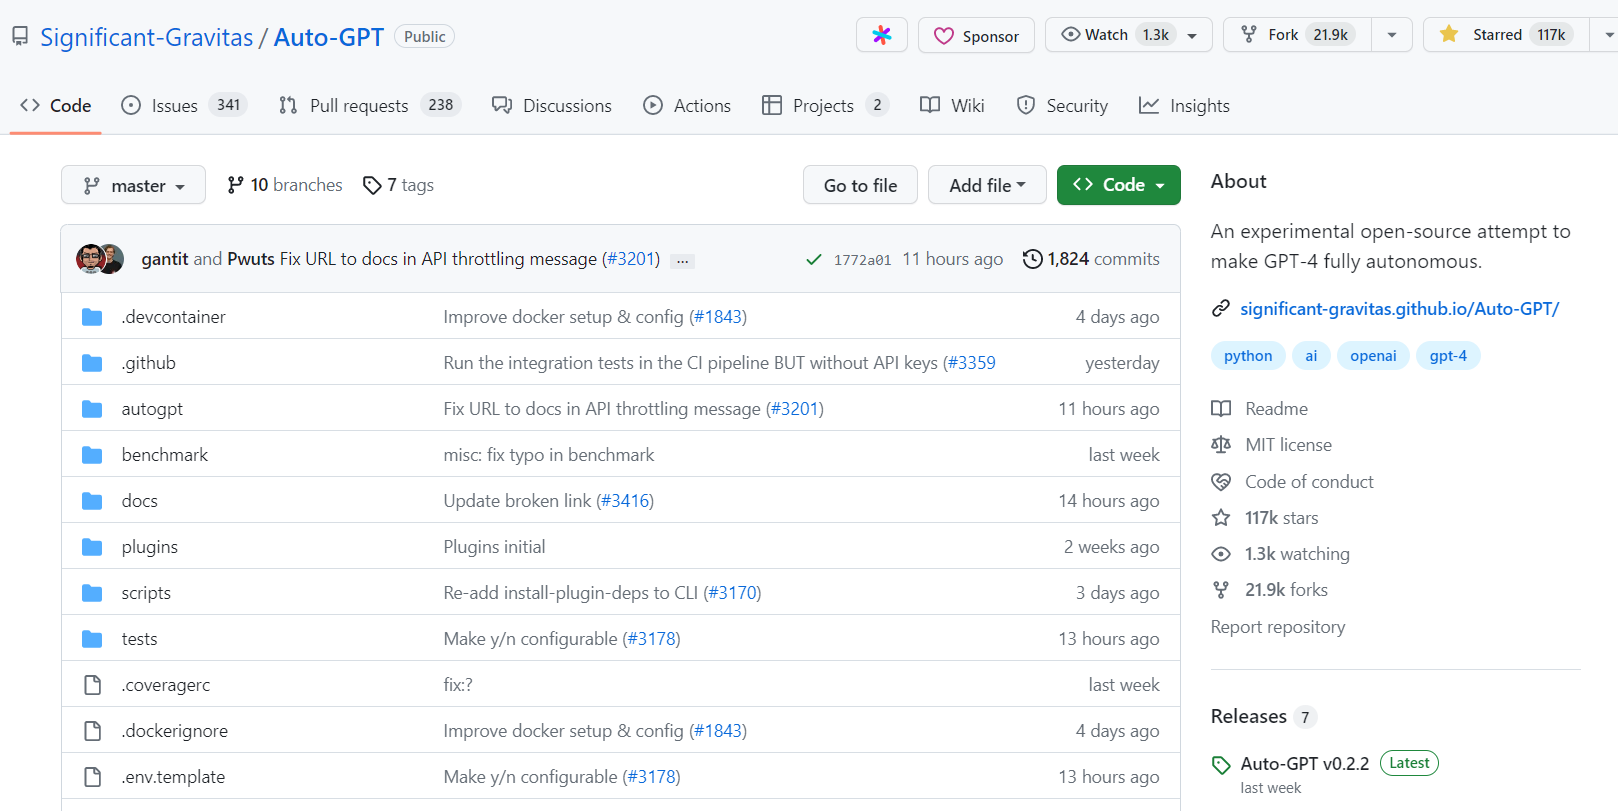This screenshot has height=811, width=1618.
Task: Click the repository book icon beside Significant-Gravitas
Action: point(20,36)
